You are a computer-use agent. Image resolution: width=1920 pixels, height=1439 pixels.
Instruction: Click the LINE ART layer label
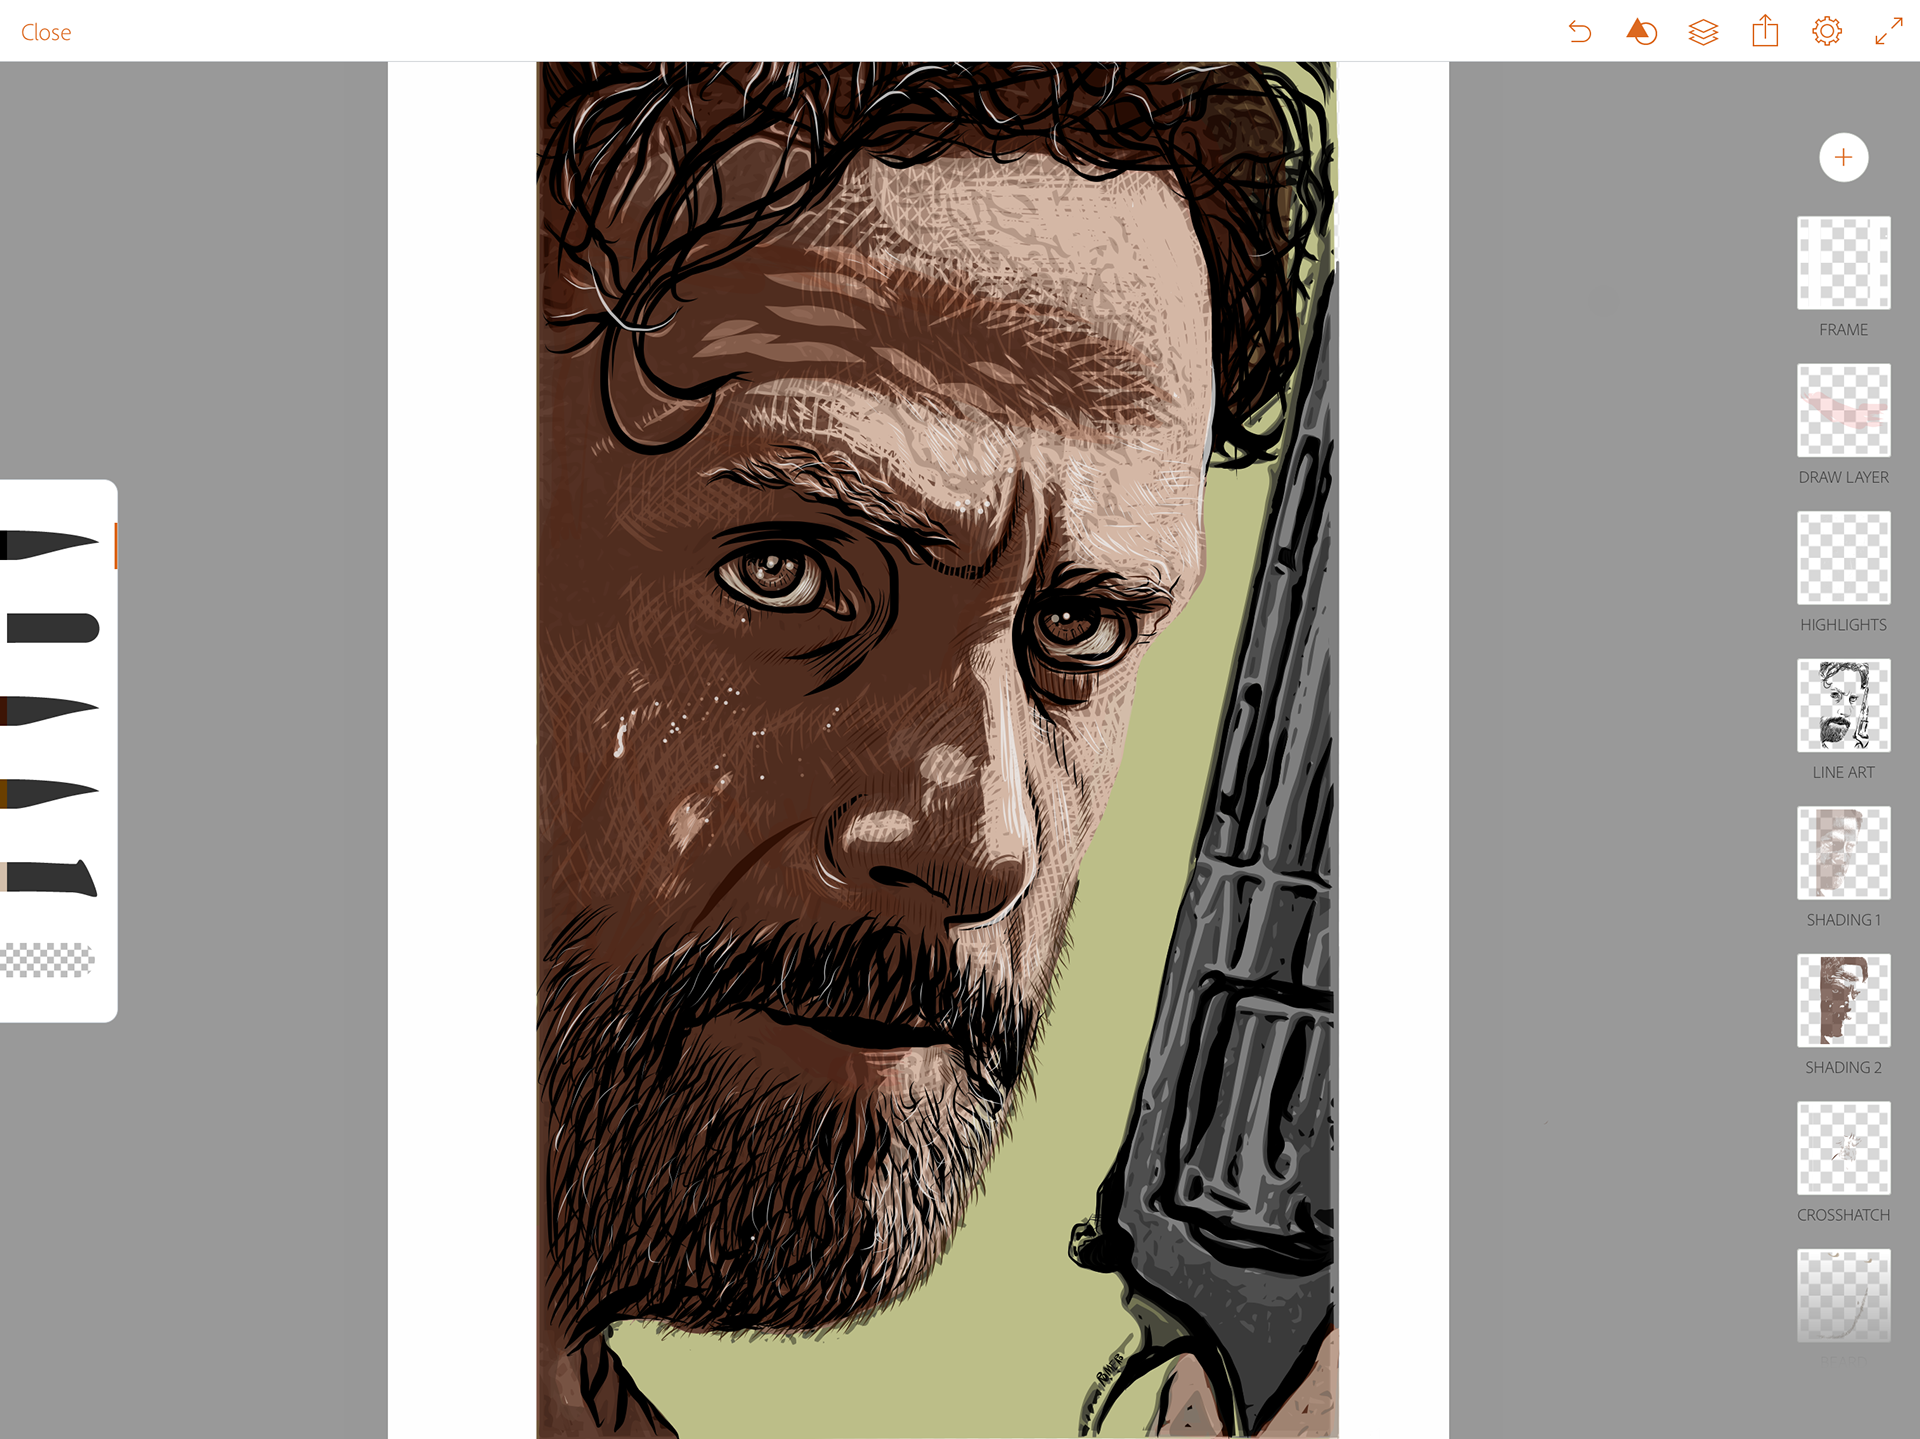(x=1843, y=772)
